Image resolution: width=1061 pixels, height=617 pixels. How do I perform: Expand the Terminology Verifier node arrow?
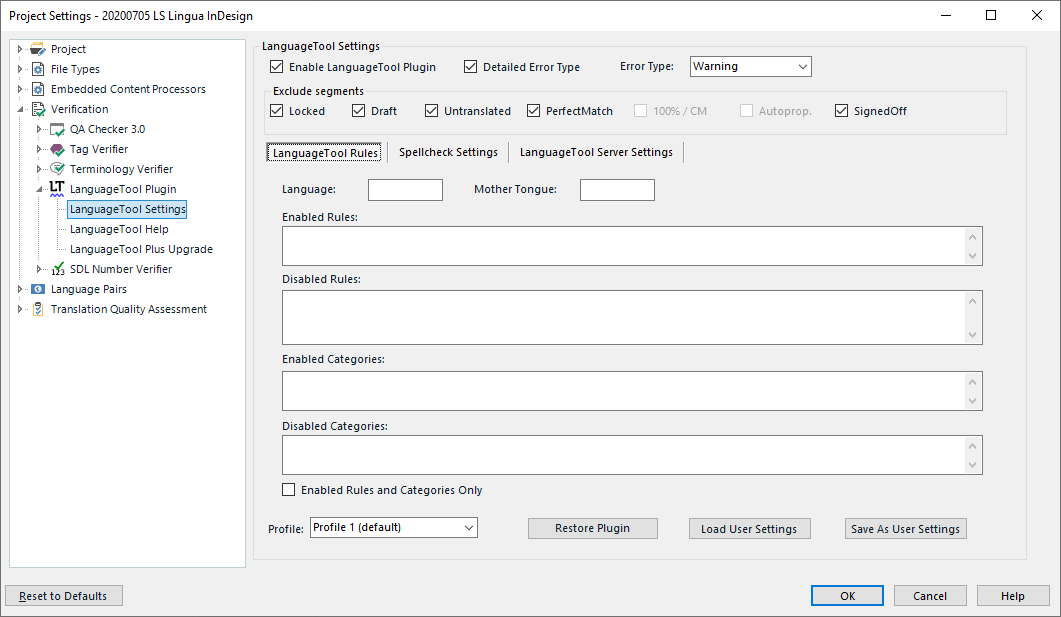pyautogui.click(x=39, y=169)
